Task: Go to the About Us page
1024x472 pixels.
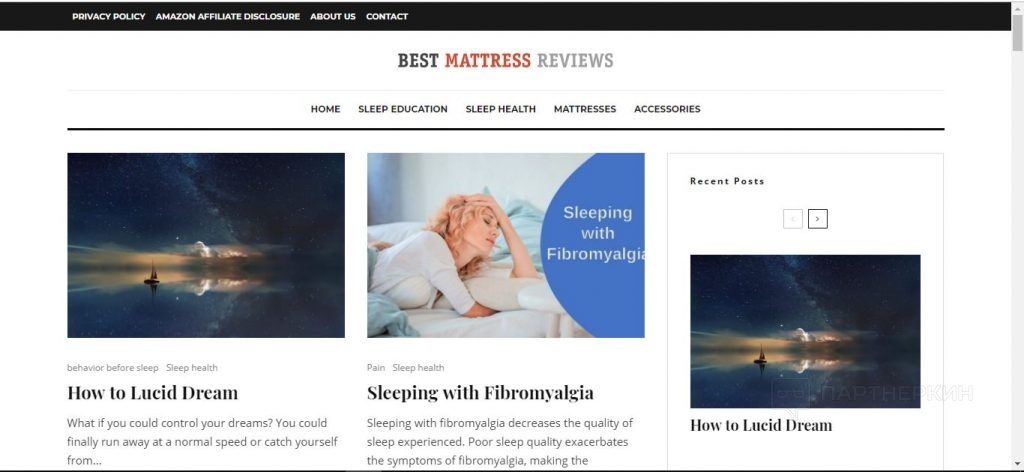Action: [332, 16]
